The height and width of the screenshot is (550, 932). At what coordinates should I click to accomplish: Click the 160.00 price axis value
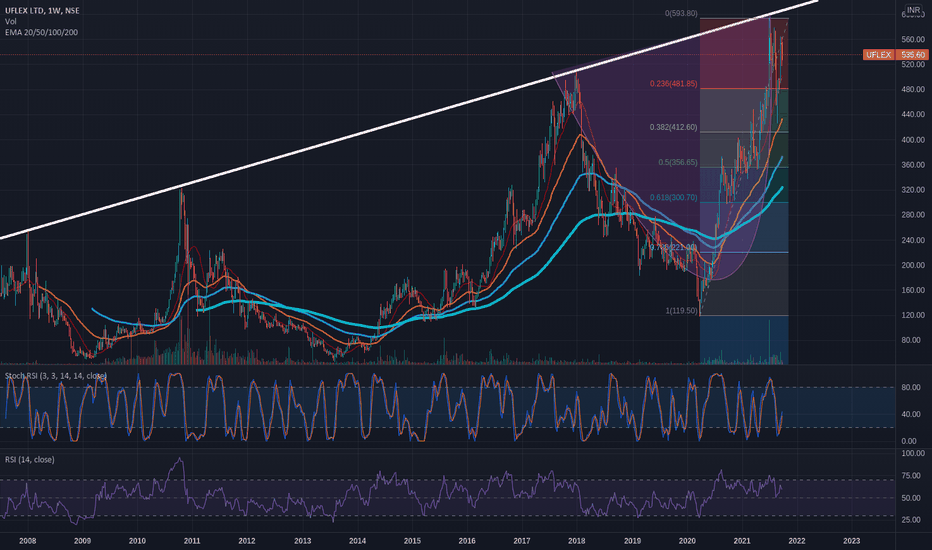coord(913,290)
